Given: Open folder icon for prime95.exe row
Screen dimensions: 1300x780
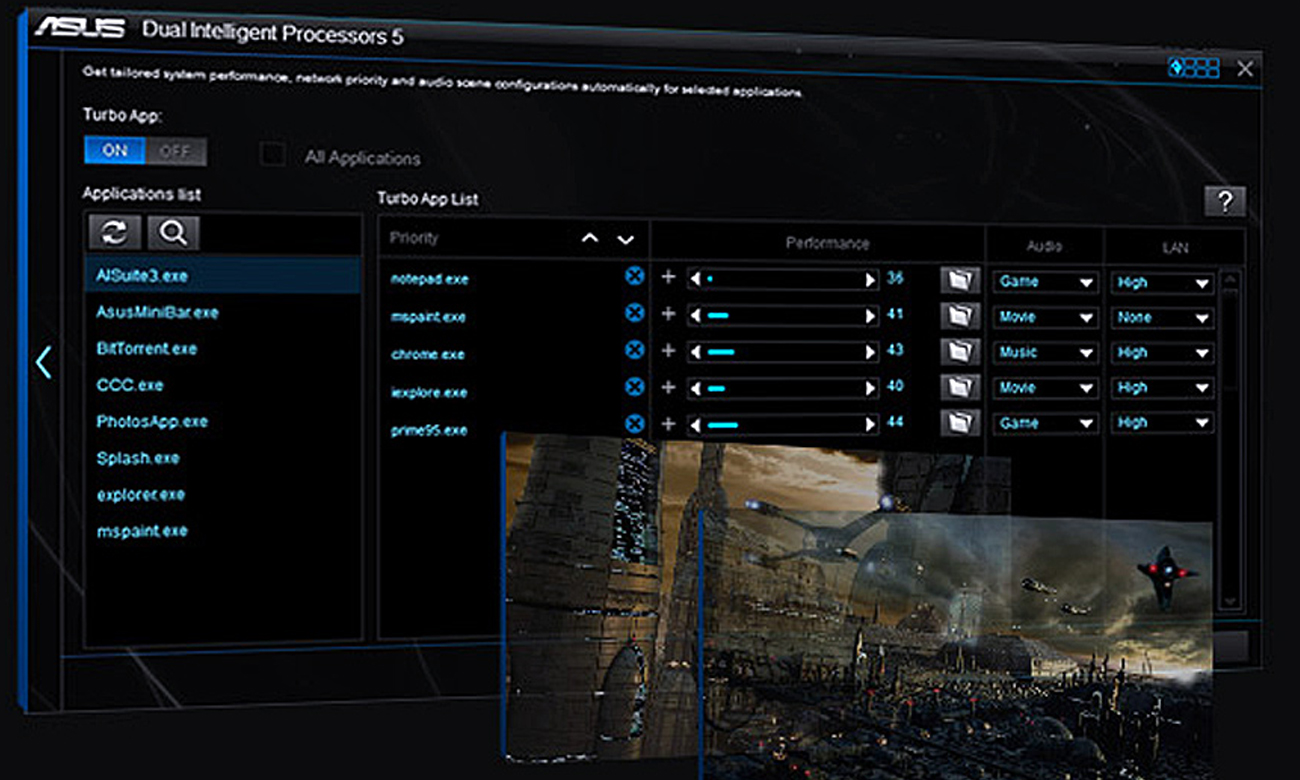Looking at the screenshot, I should (x=959, y=422).
